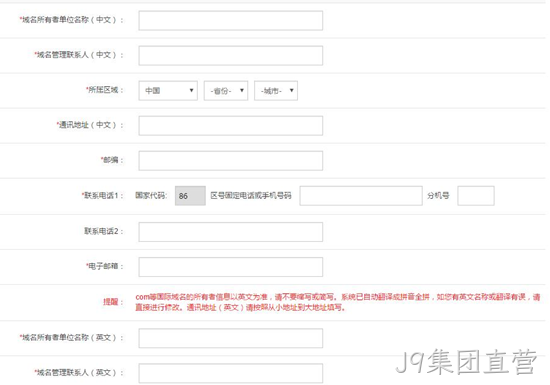Screen dimensions: 550x385
Task: Open the 中国 country dropdown
Action: [168, 90]
